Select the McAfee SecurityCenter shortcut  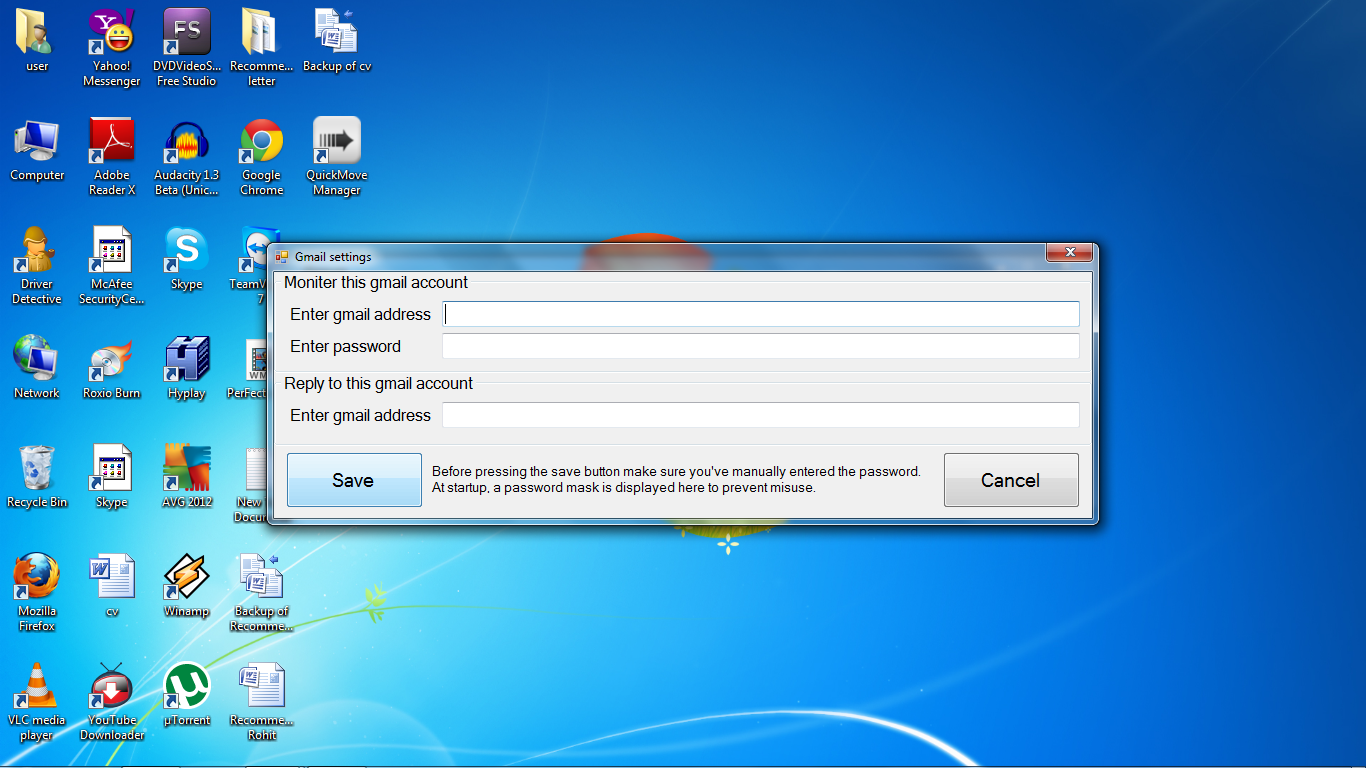111,266
